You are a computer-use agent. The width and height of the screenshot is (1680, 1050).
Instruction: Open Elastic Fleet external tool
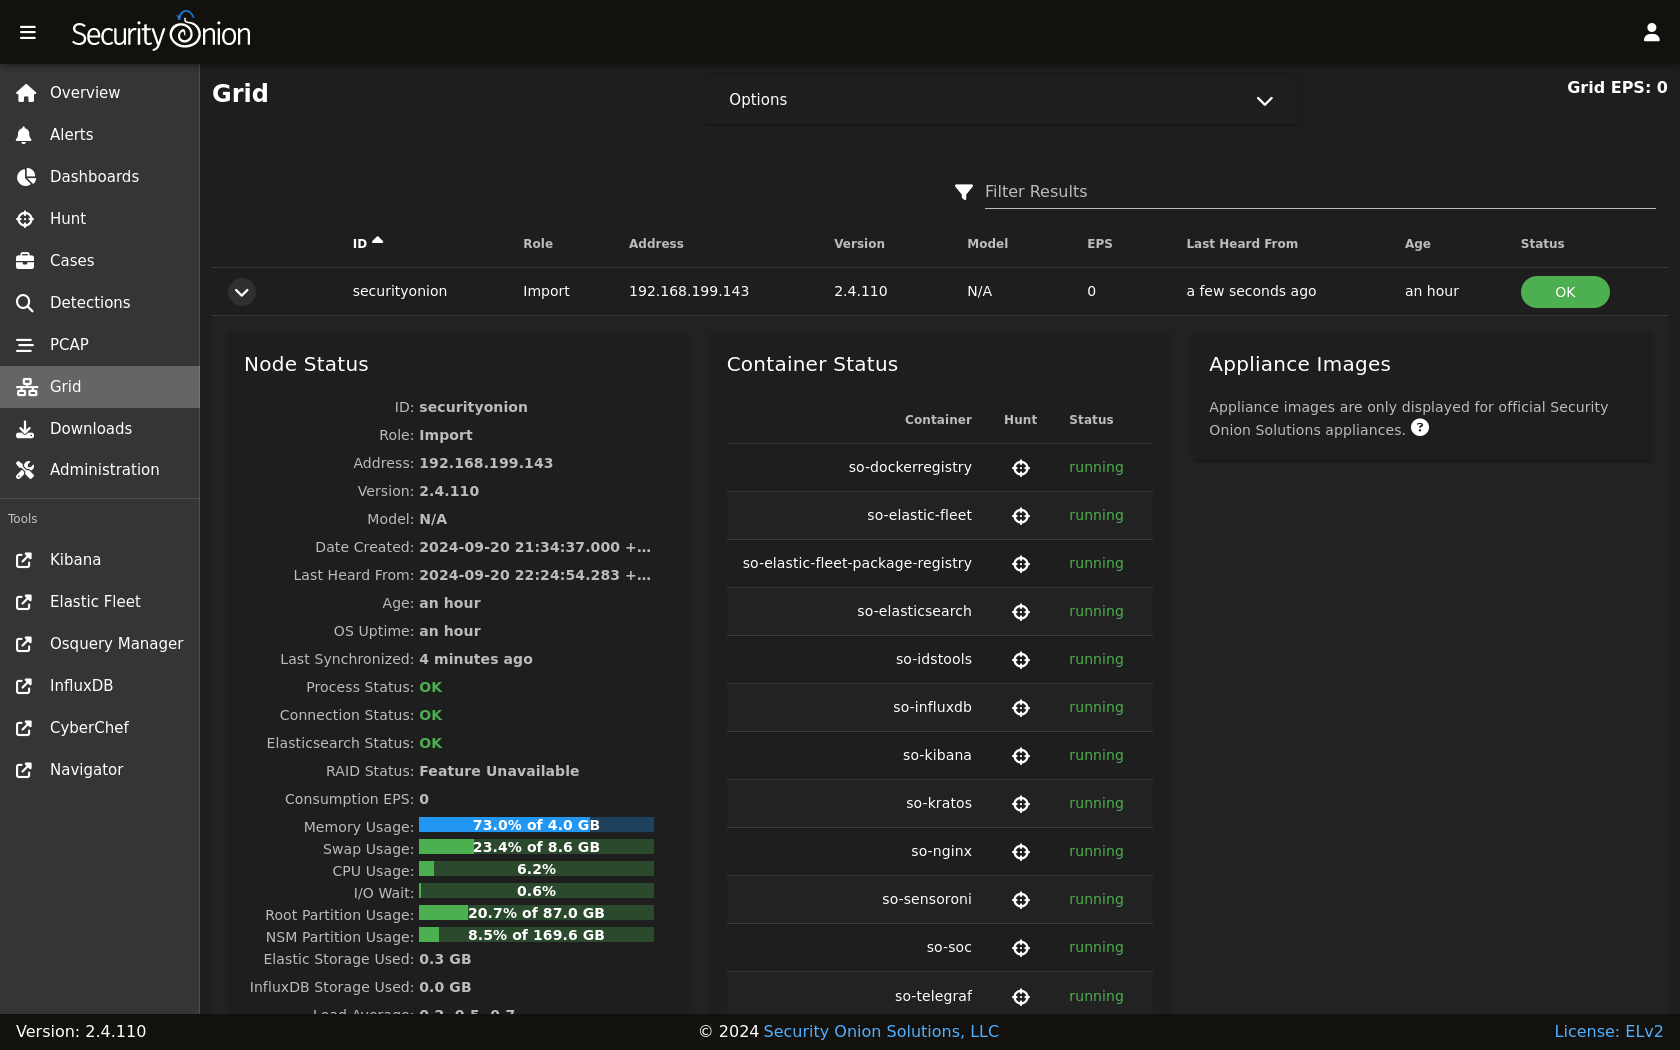tap(100, 602)
